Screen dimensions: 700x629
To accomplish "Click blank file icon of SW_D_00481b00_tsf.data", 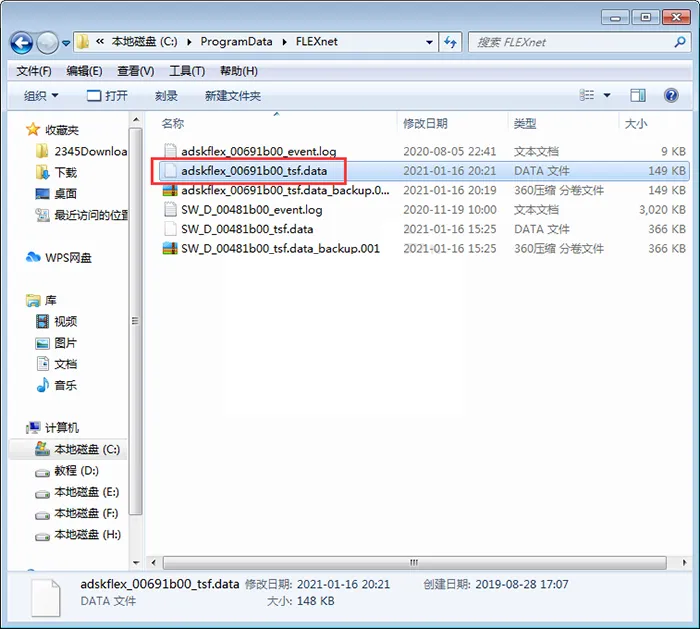I will pyautogui.click(x=170, y=229).
